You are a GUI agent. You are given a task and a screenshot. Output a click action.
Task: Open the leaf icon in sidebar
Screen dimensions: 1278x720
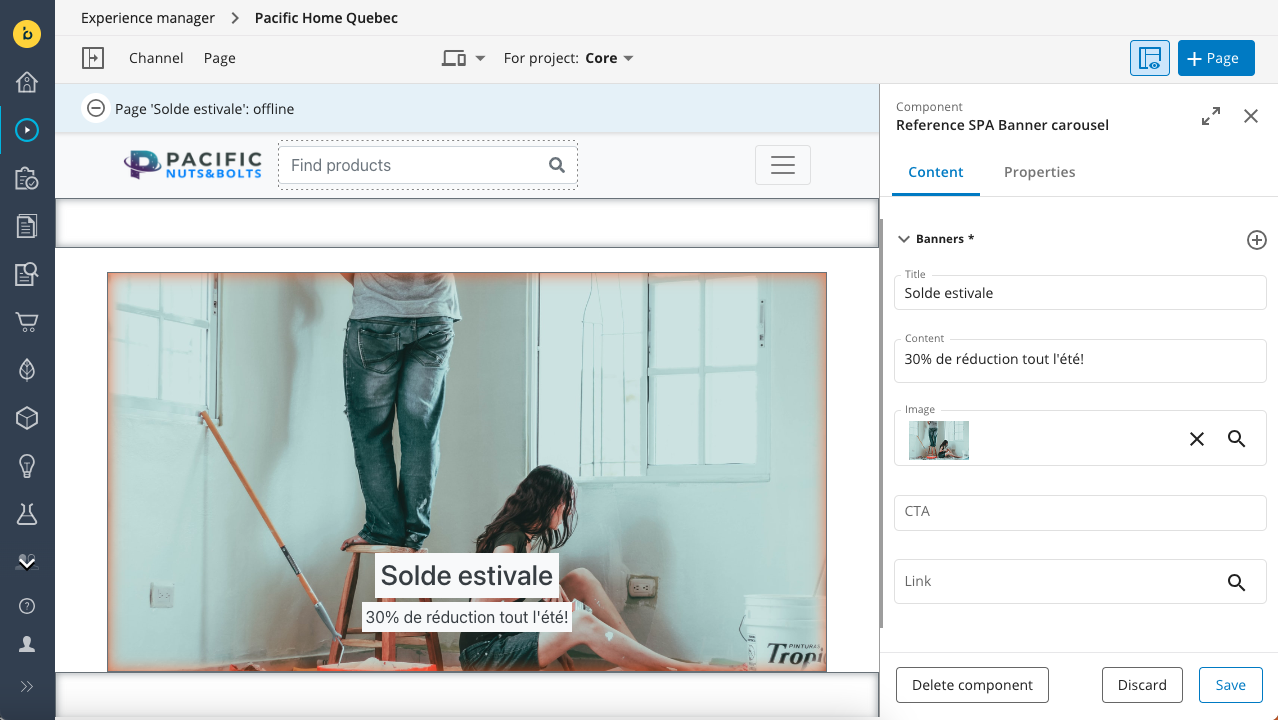(27, 370)
